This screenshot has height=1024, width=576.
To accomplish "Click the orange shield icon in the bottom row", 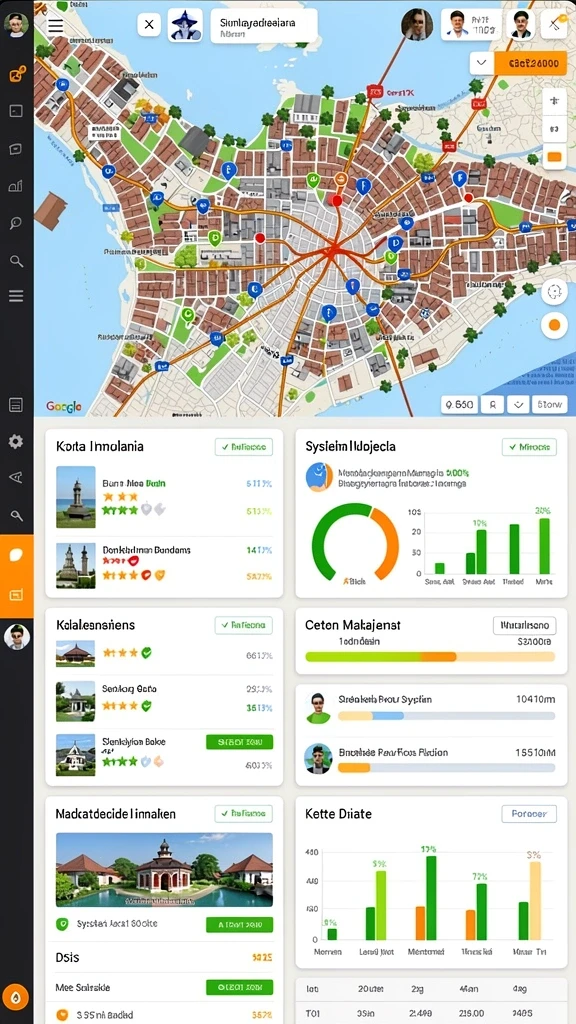I will click(x=62, y=1015).
